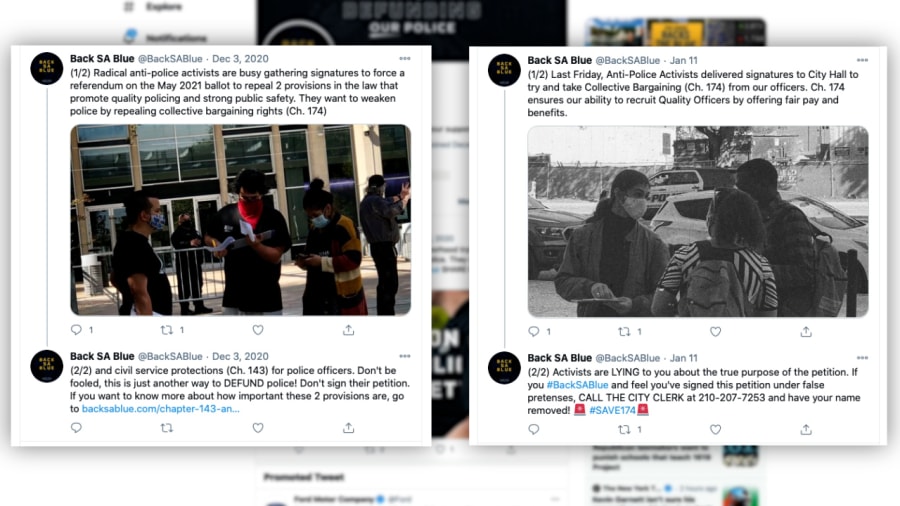
Task: Open more options on Jan 11 (2/2) tweet
Action: tap(862, 358)
